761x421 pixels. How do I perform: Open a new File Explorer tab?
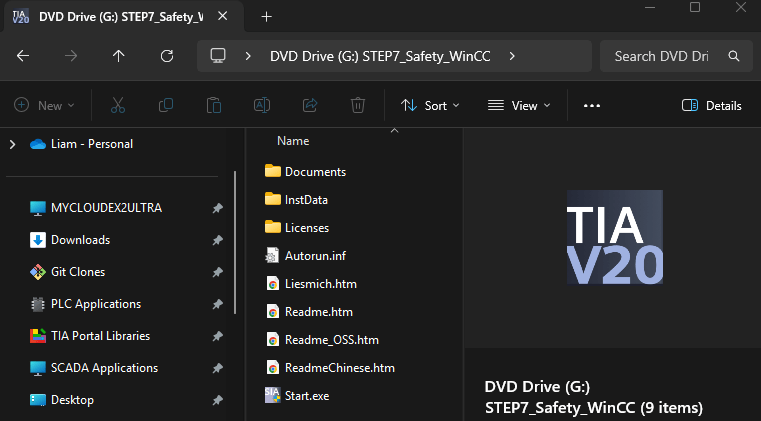pyautogui.click(x=266, y=17)
